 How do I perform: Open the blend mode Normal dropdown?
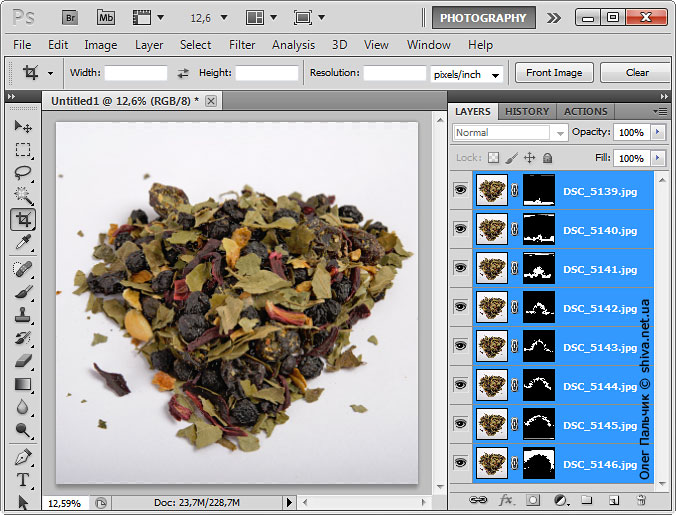tap(510, 132)
